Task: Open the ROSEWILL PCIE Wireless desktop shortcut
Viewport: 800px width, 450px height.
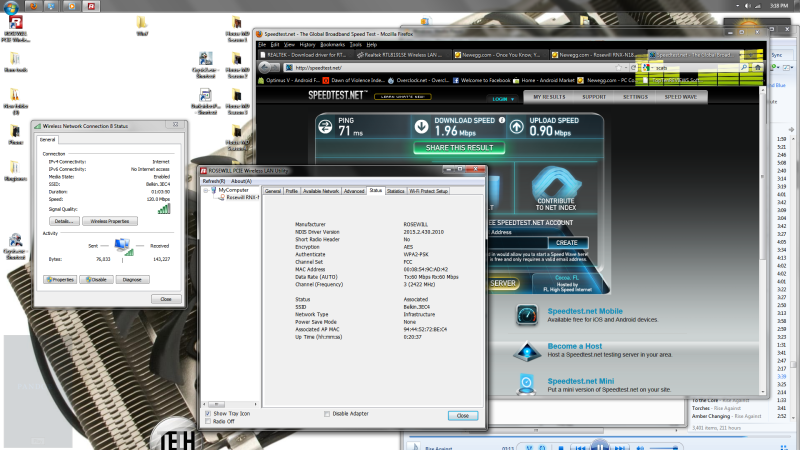Action: pos(15,29)
